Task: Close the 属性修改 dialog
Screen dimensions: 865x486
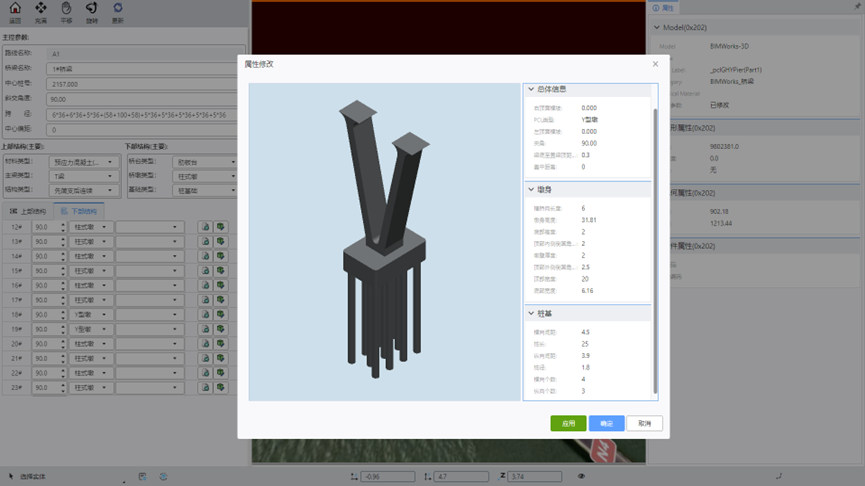Action: 655,64
